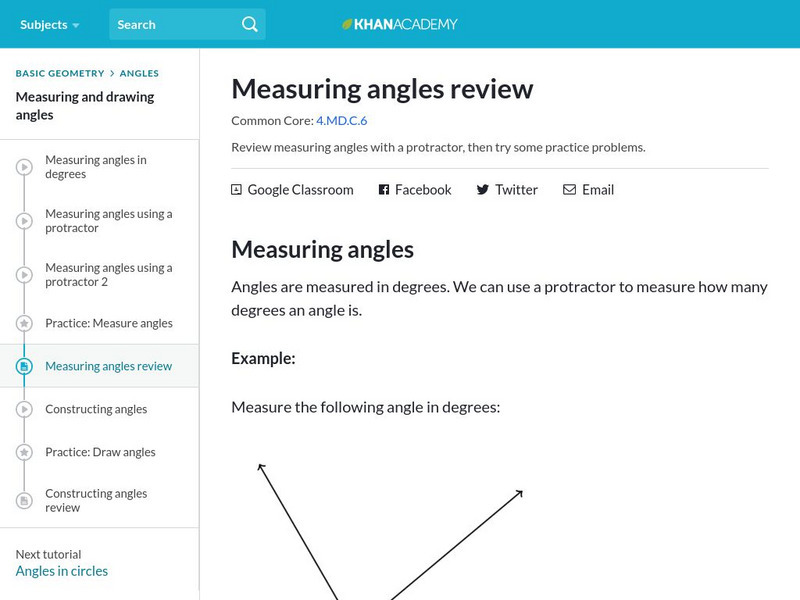Click the play icon beside Measuring angles in degrees

[x=23, y=167]
